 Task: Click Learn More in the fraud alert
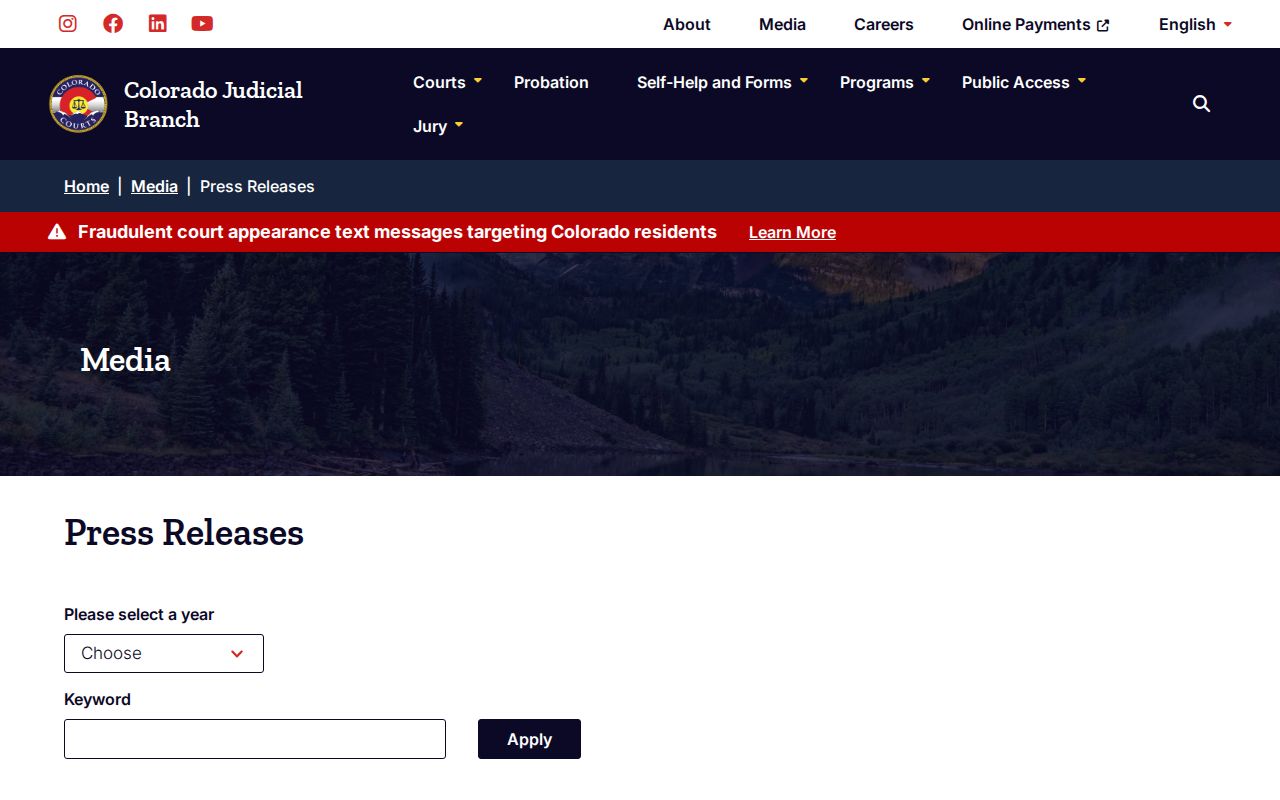[792, 232]
